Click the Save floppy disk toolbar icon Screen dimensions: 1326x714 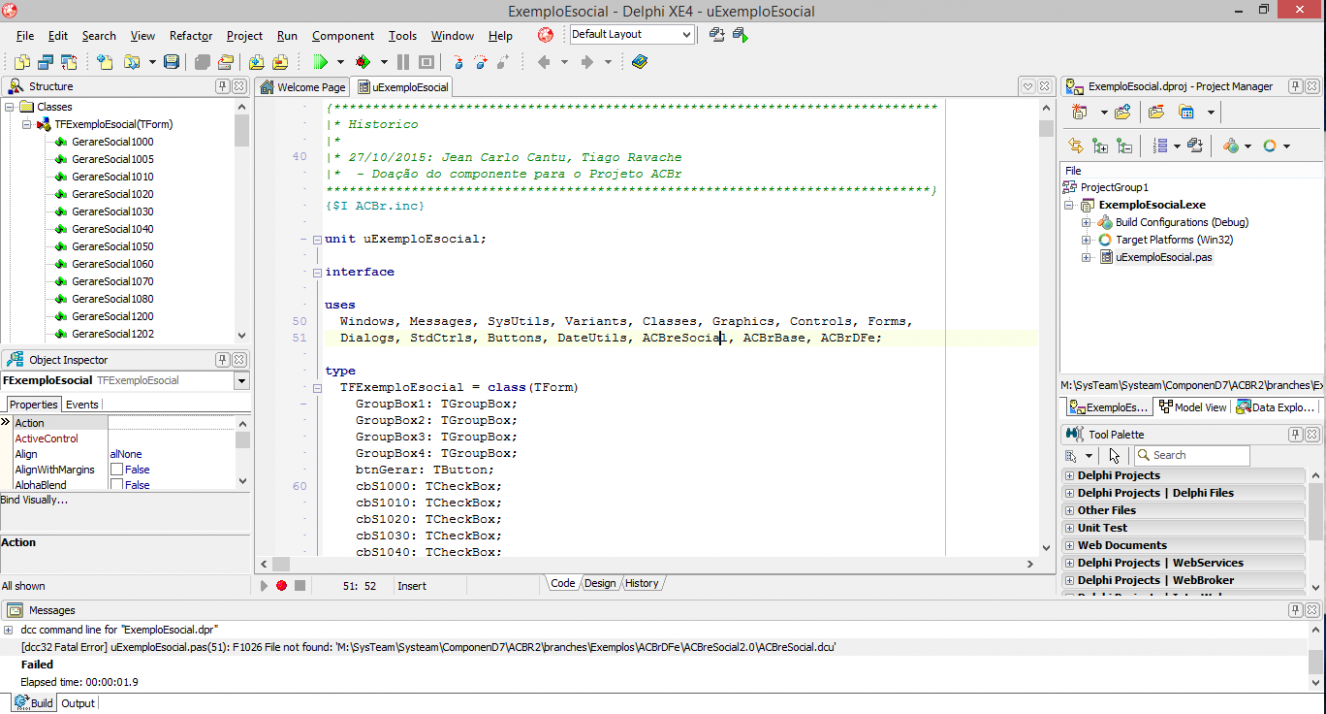(x=171, y=62)
